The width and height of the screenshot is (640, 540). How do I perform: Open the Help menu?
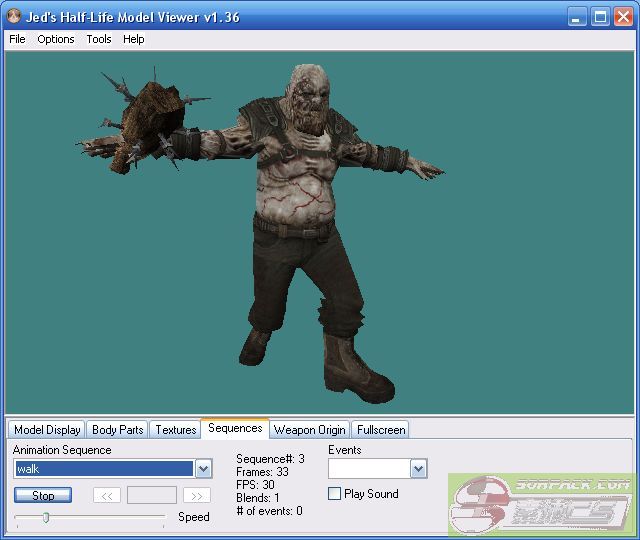tap(134, 39)
